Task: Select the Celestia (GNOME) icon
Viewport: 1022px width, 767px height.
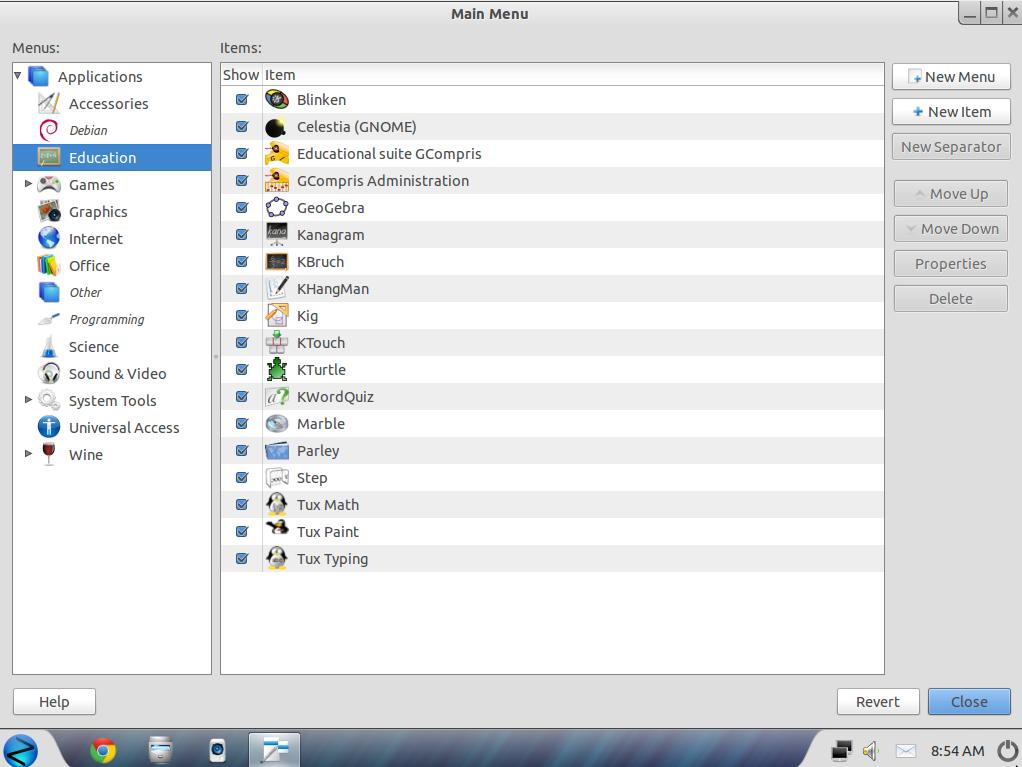Action: tap(277, 127)
